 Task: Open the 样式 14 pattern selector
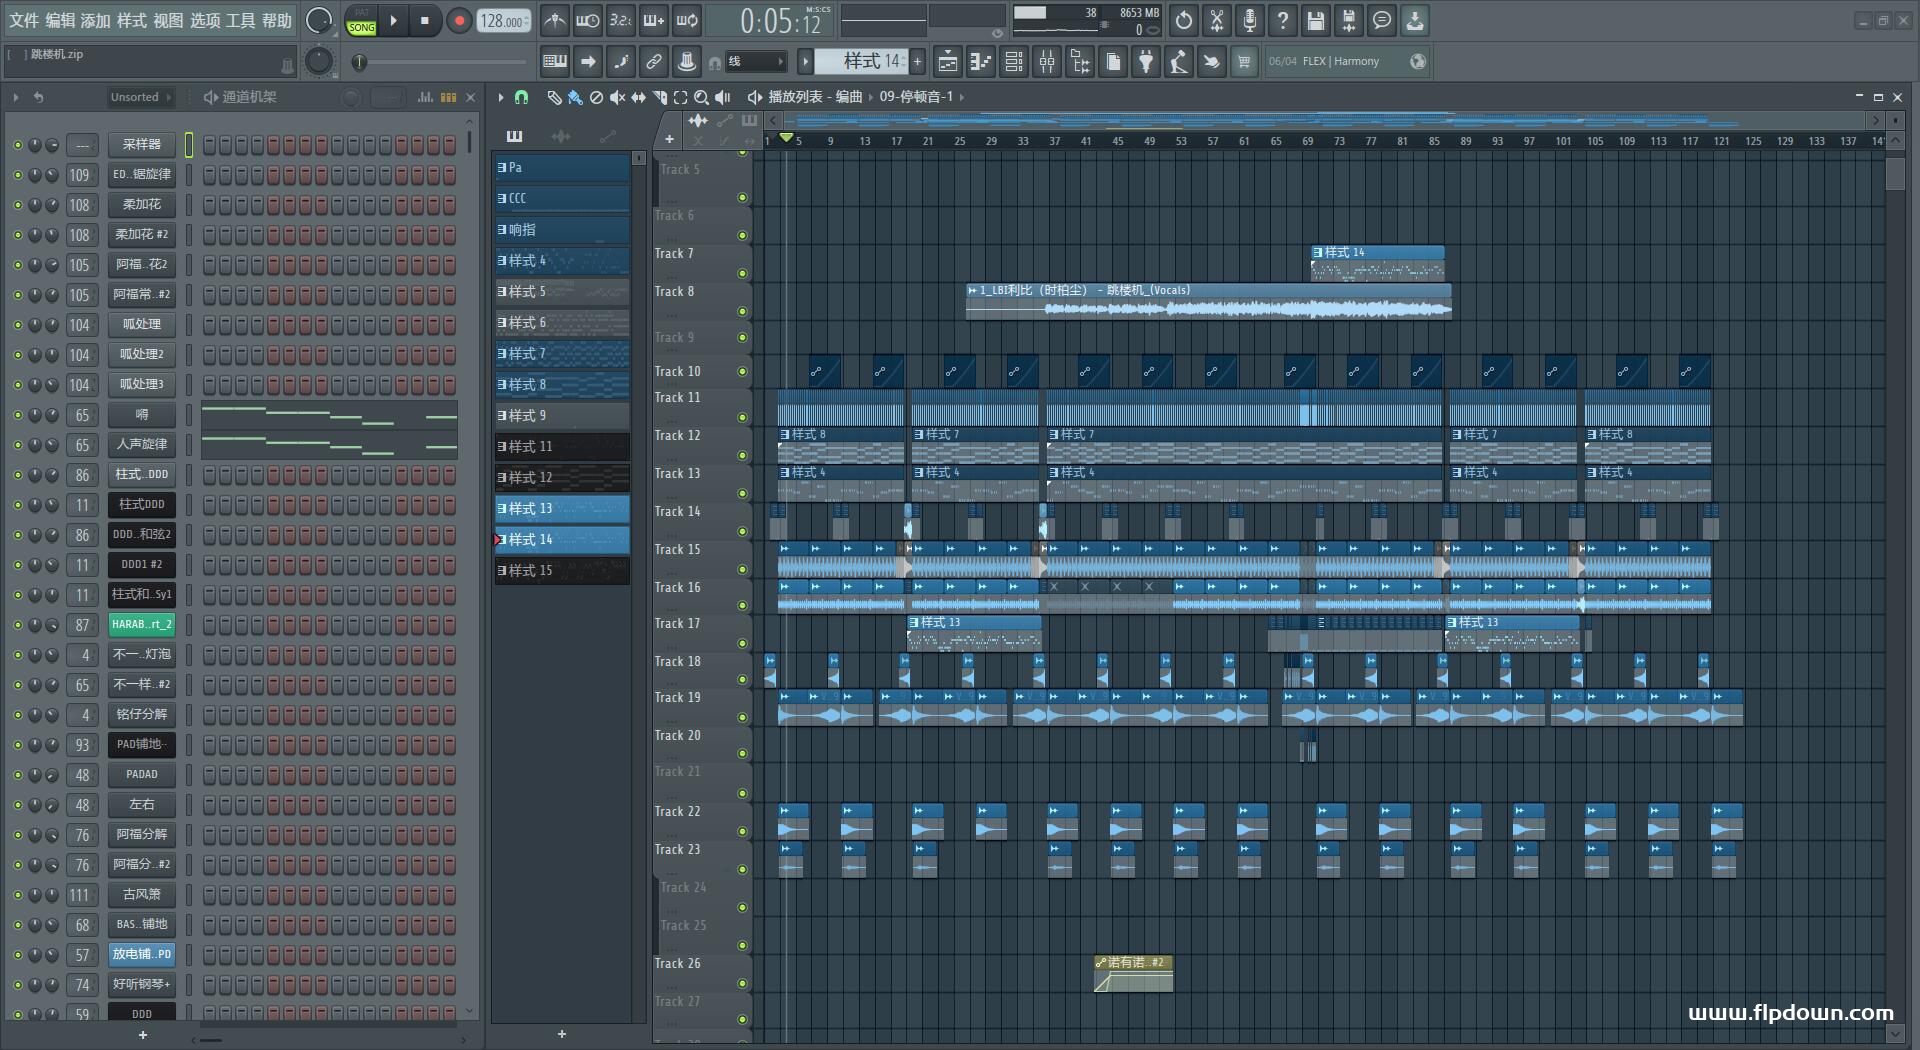point(862,62)
